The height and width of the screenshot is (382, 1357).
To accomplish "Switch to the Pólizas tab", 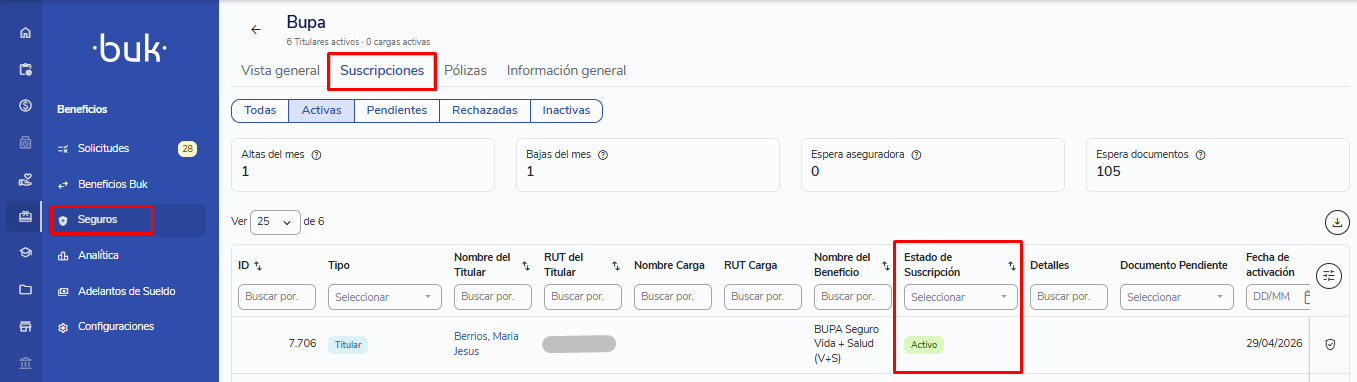I will (x=465, y=70).
